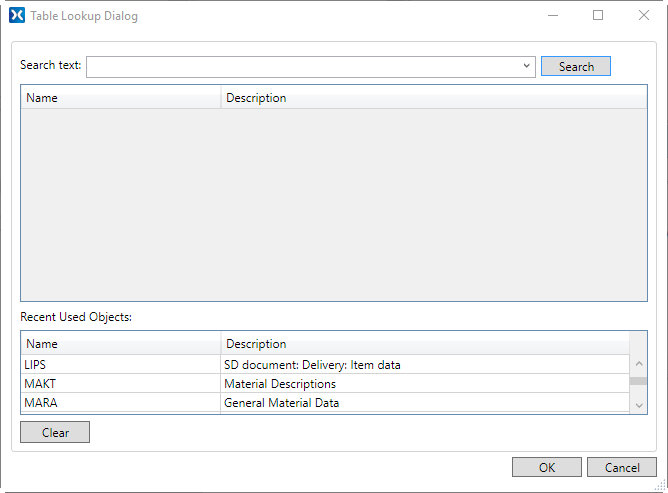
Task: Clear the recently used objects list
Action: 55,432
